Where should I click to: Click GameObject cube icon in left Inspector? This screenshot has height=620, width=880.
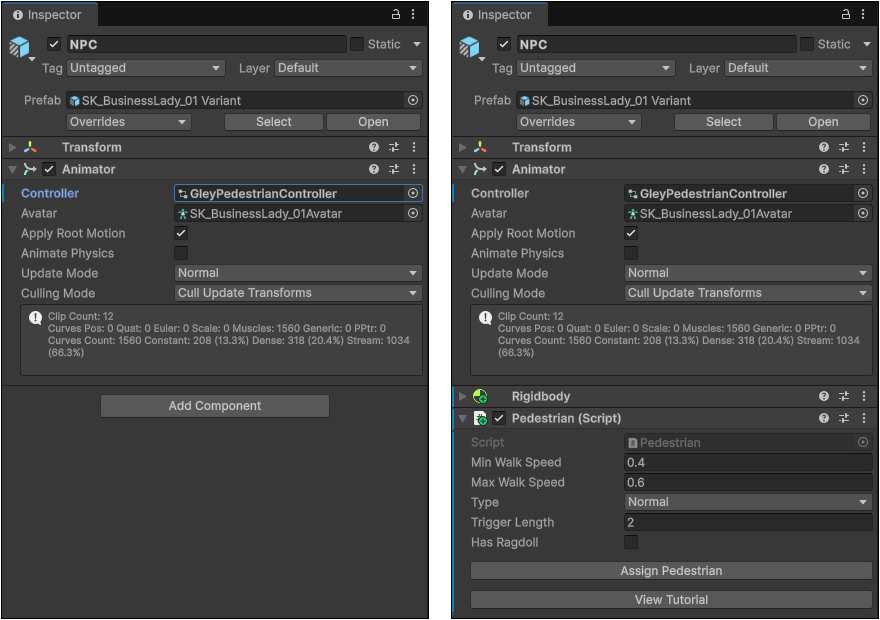(20, 47)
